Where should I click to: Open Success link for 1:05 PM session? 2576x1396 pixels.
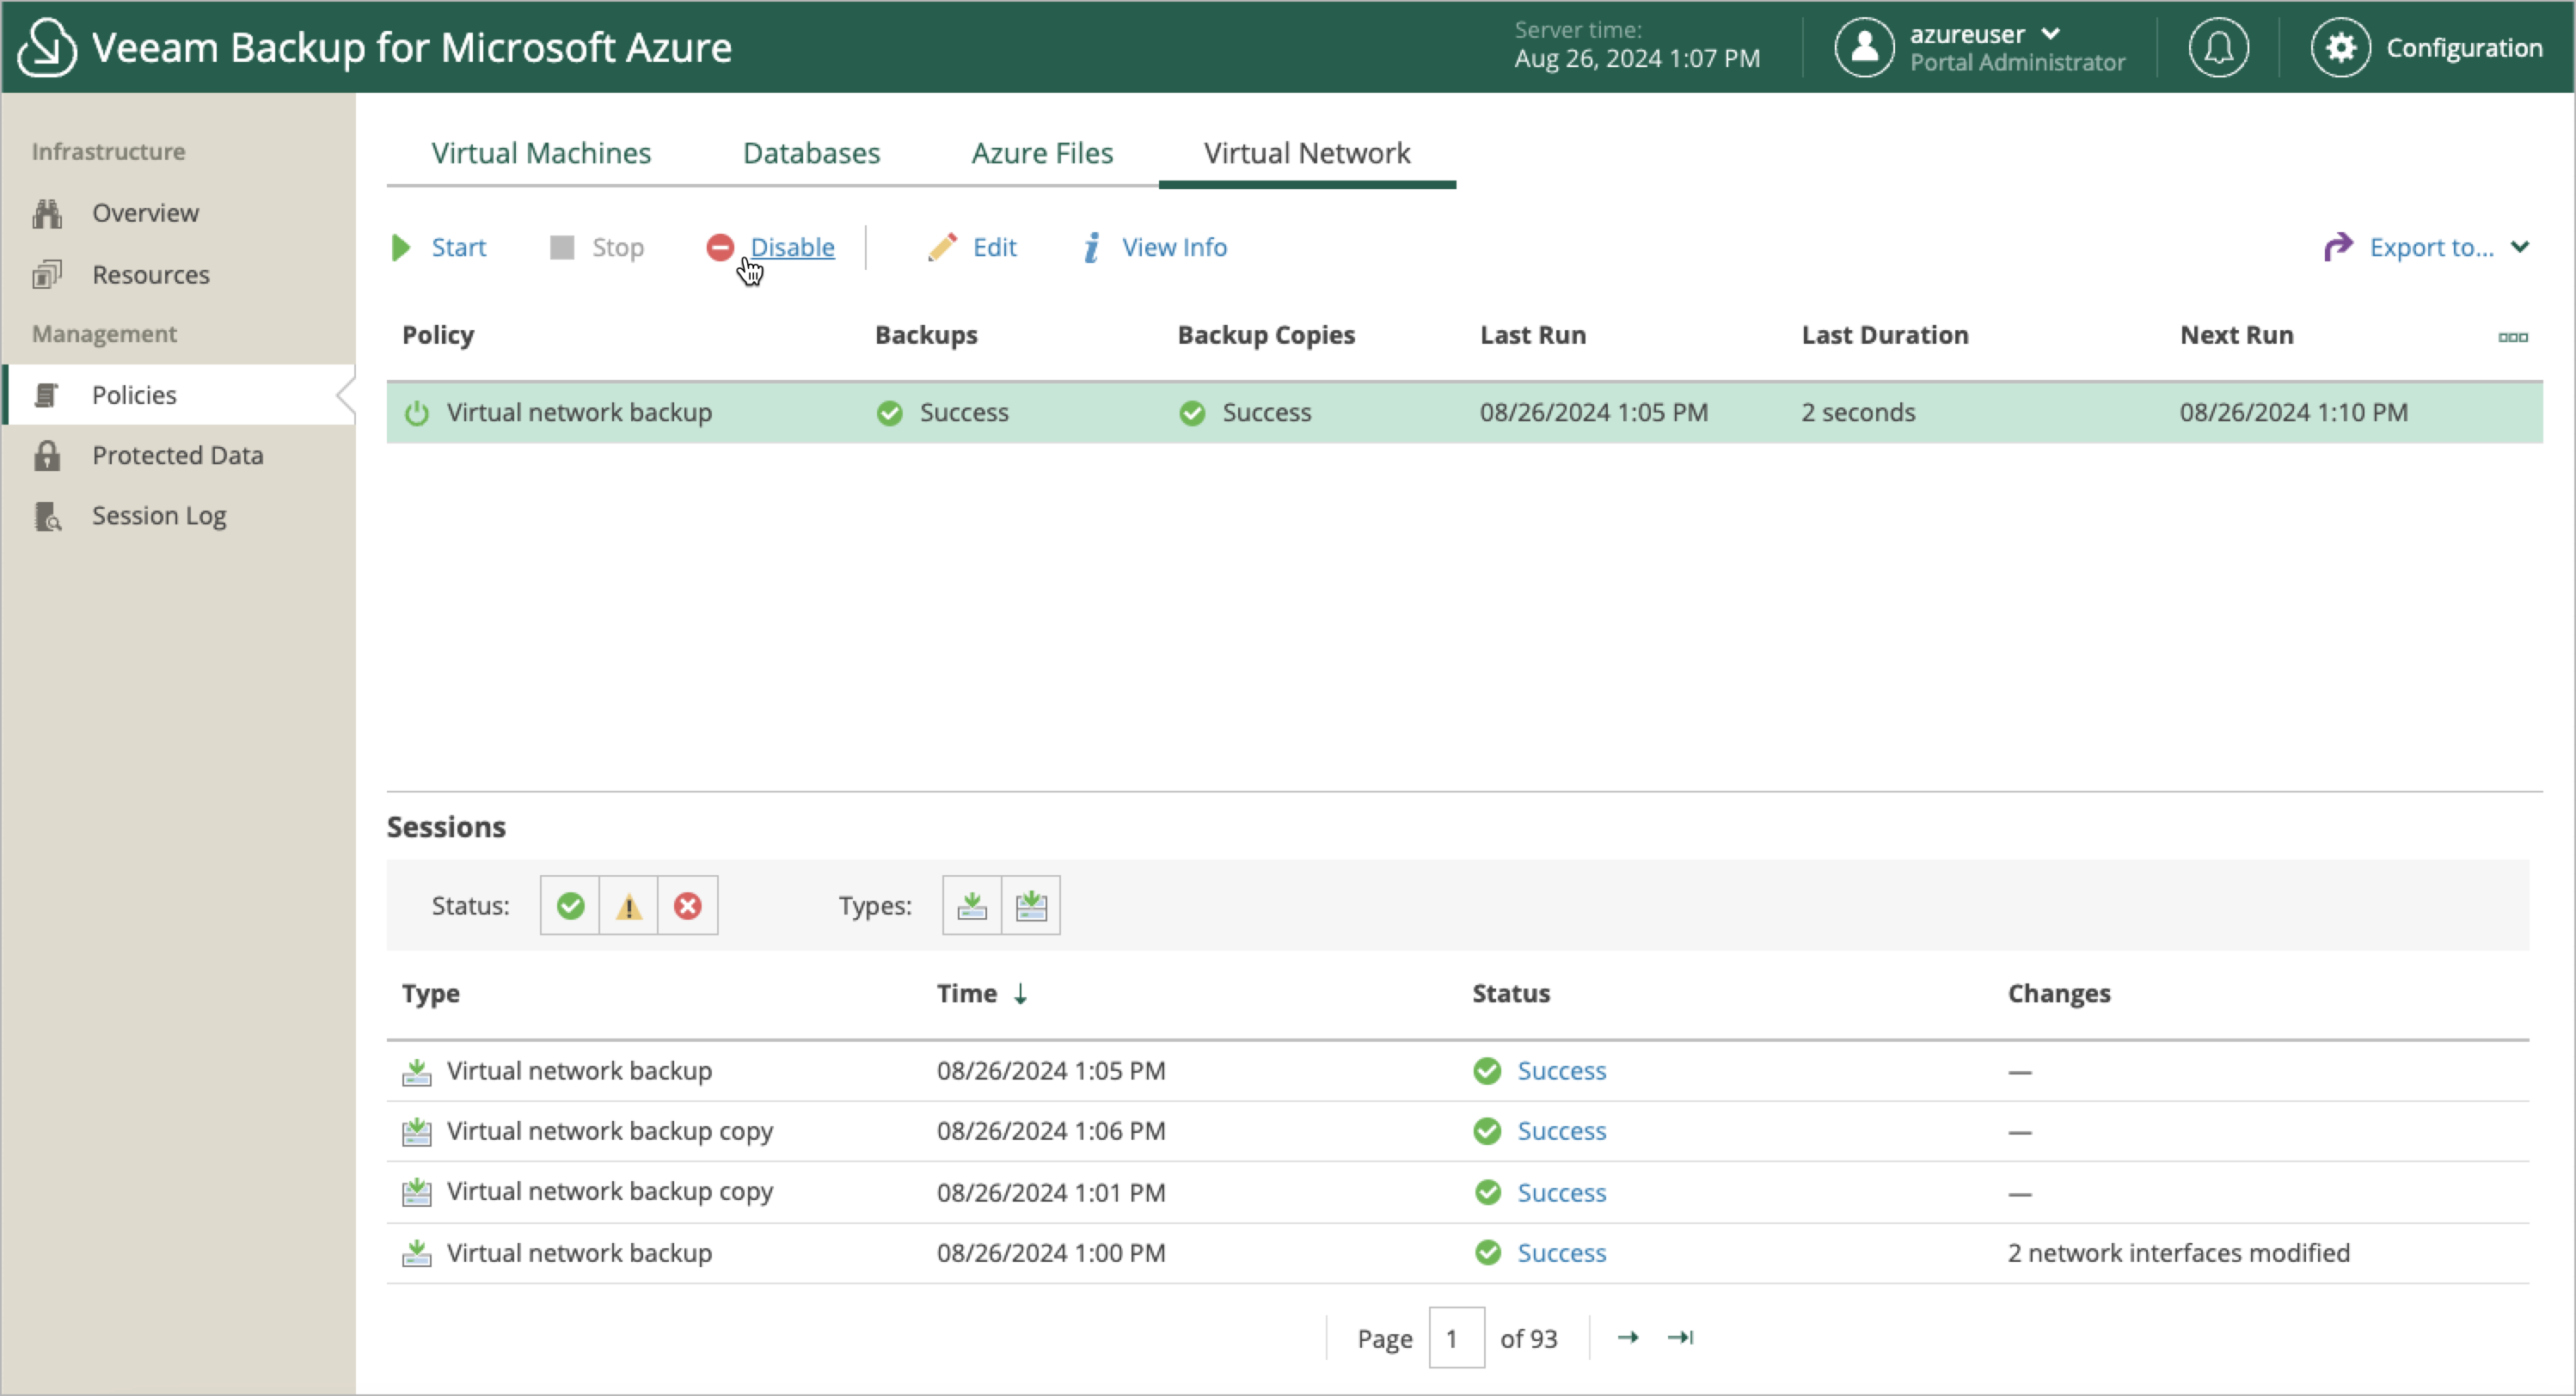(1561, 1070)
